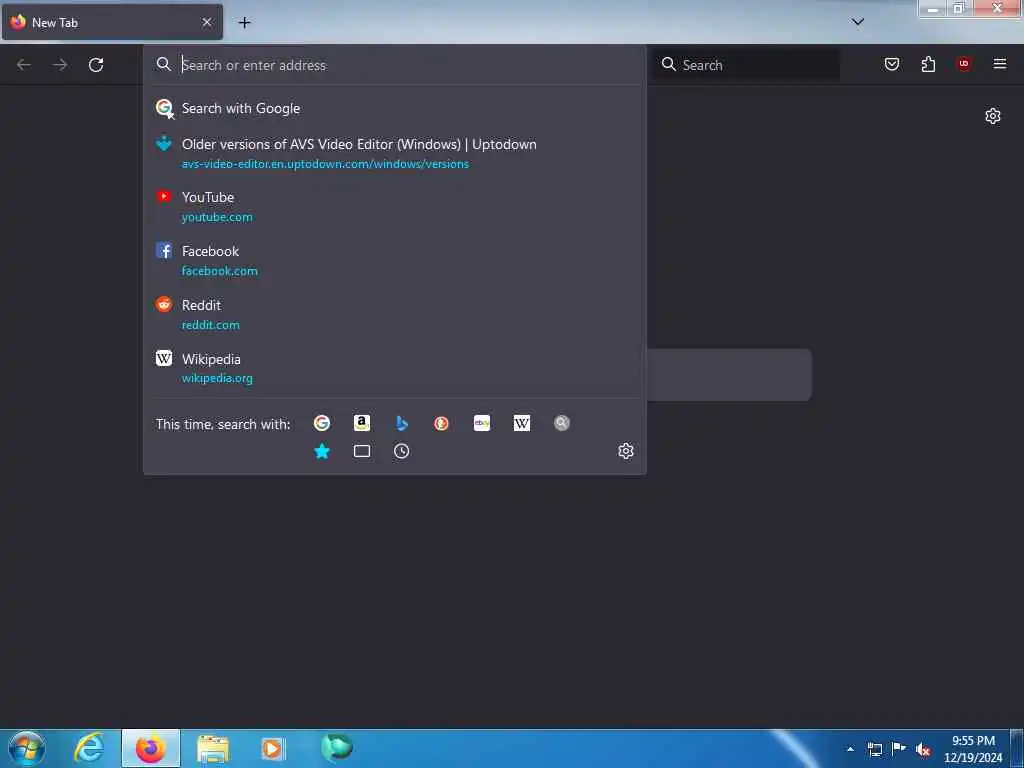
Task: Open the Extensions puzzle icon
Action: click(x=928, y=64)
